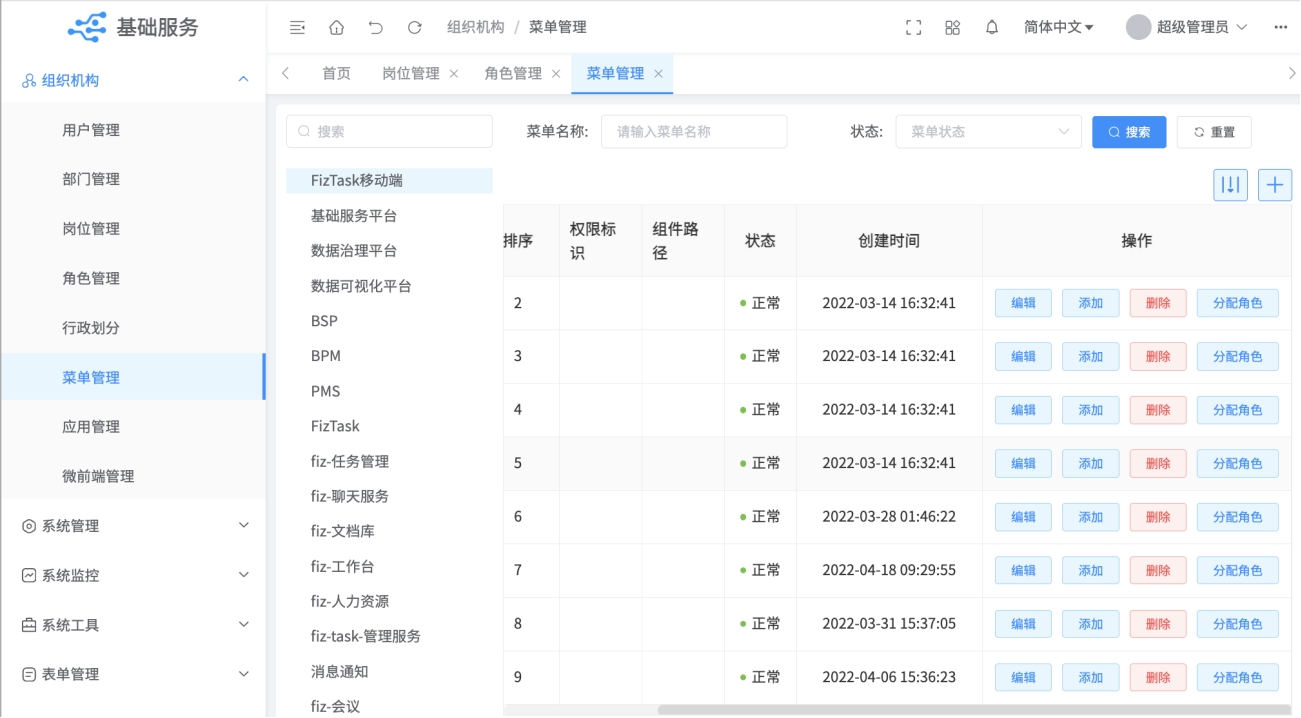Enter fullscreen mode icon
This screenshot has width=1301, height=718.
913,27
